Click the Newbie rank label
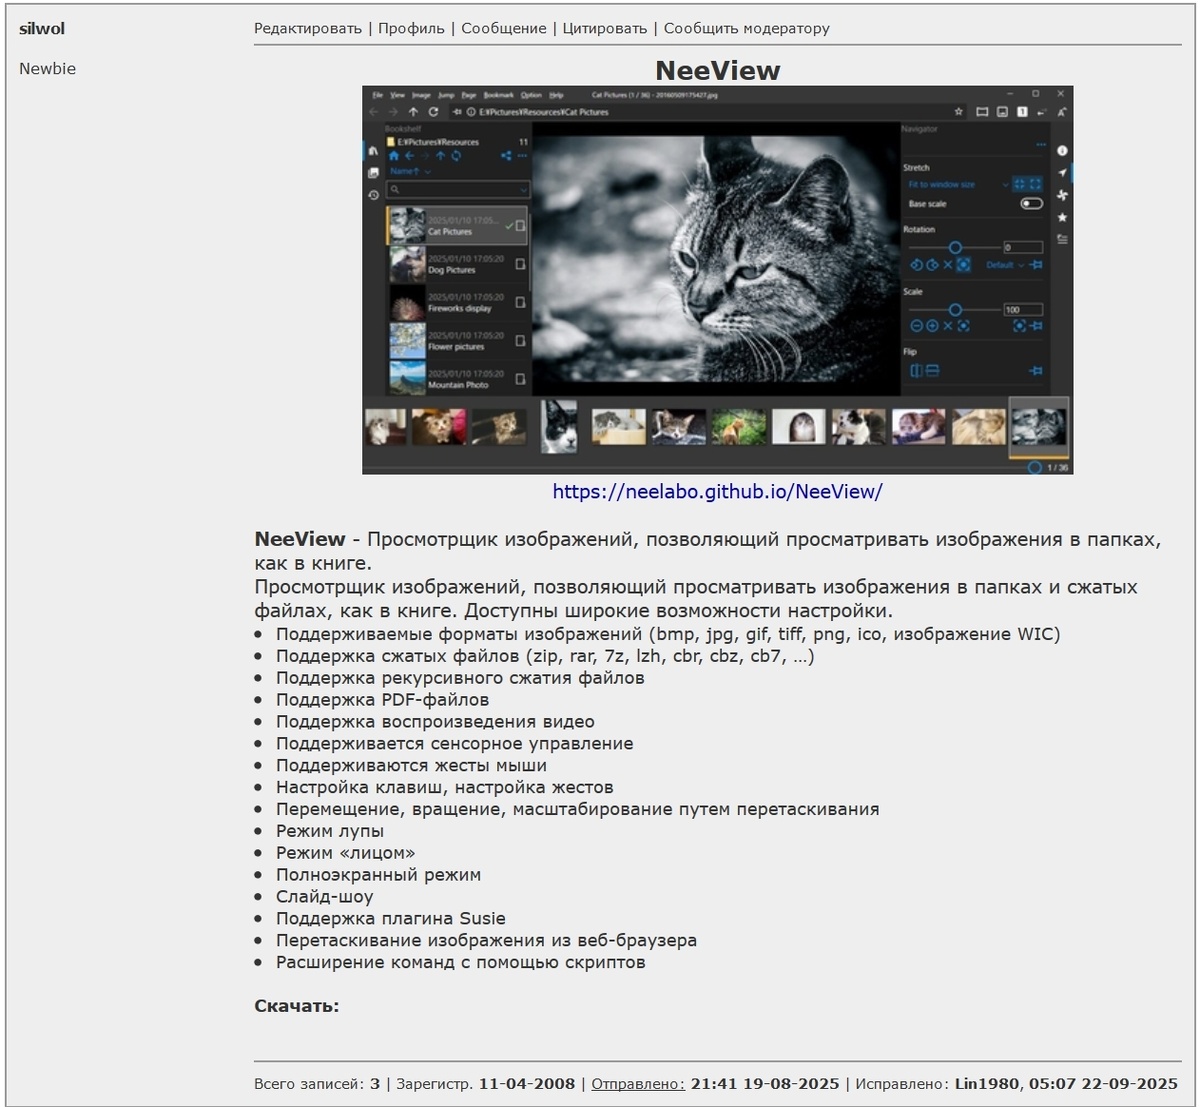The height and width of the screenshot is (1107, 1200). 47,68
